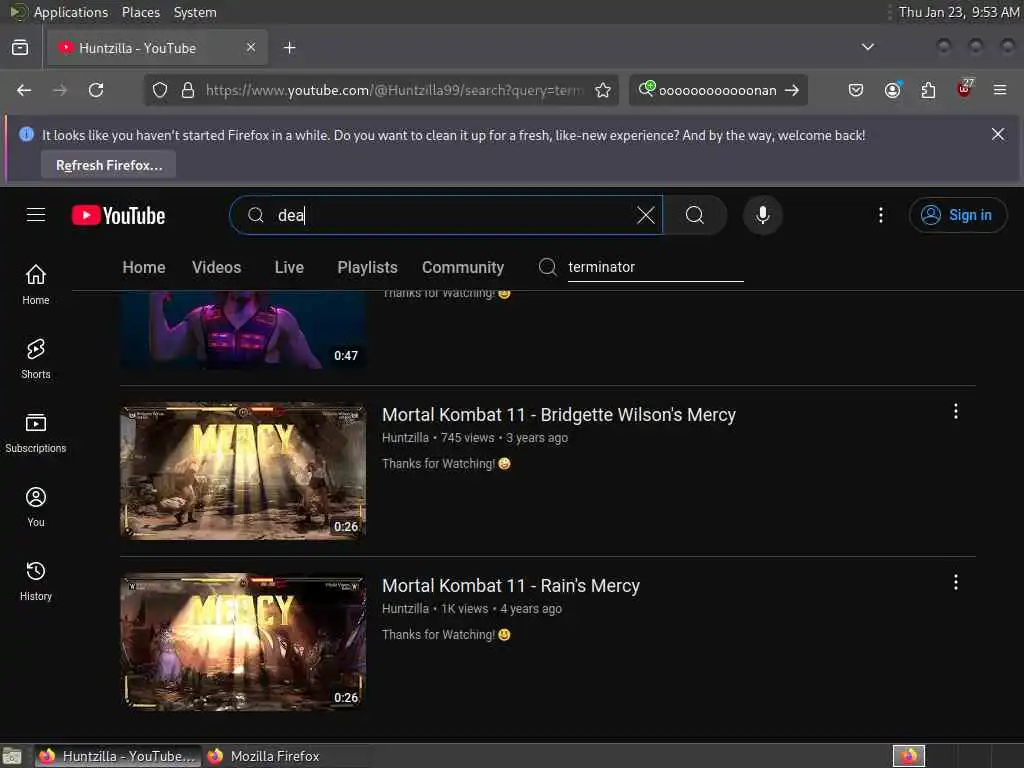The image size is (1024, 768).
Task: Switch to the channel Videos tab
Action: pyautogui.click(x=216, y=267)
